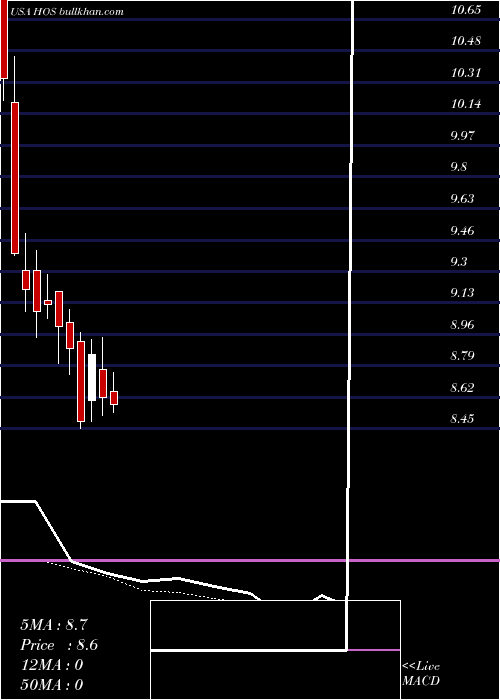This screenshot has height=700, width=500.
Task: Click the '12MA : 0' readout
Action: click(x=52, y=665)
